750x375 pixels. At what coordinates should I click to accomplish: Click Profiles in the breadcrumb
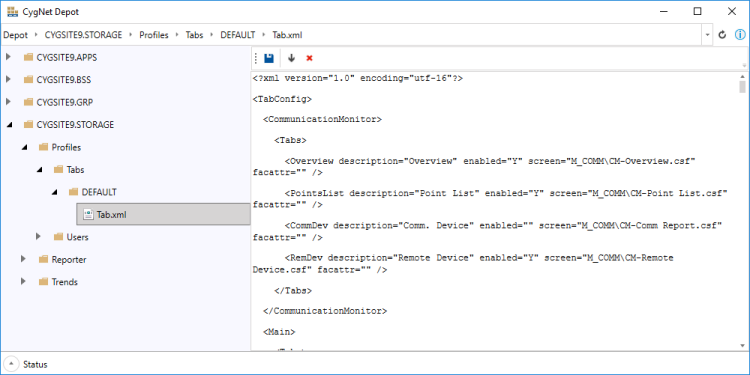coord(154,35)
